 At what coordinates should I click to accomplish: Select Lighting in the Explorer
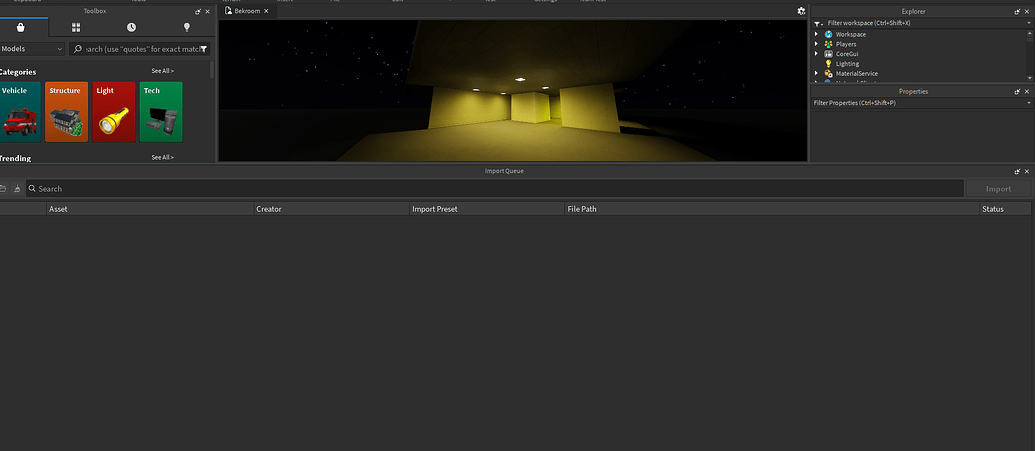tap(847, 64)
